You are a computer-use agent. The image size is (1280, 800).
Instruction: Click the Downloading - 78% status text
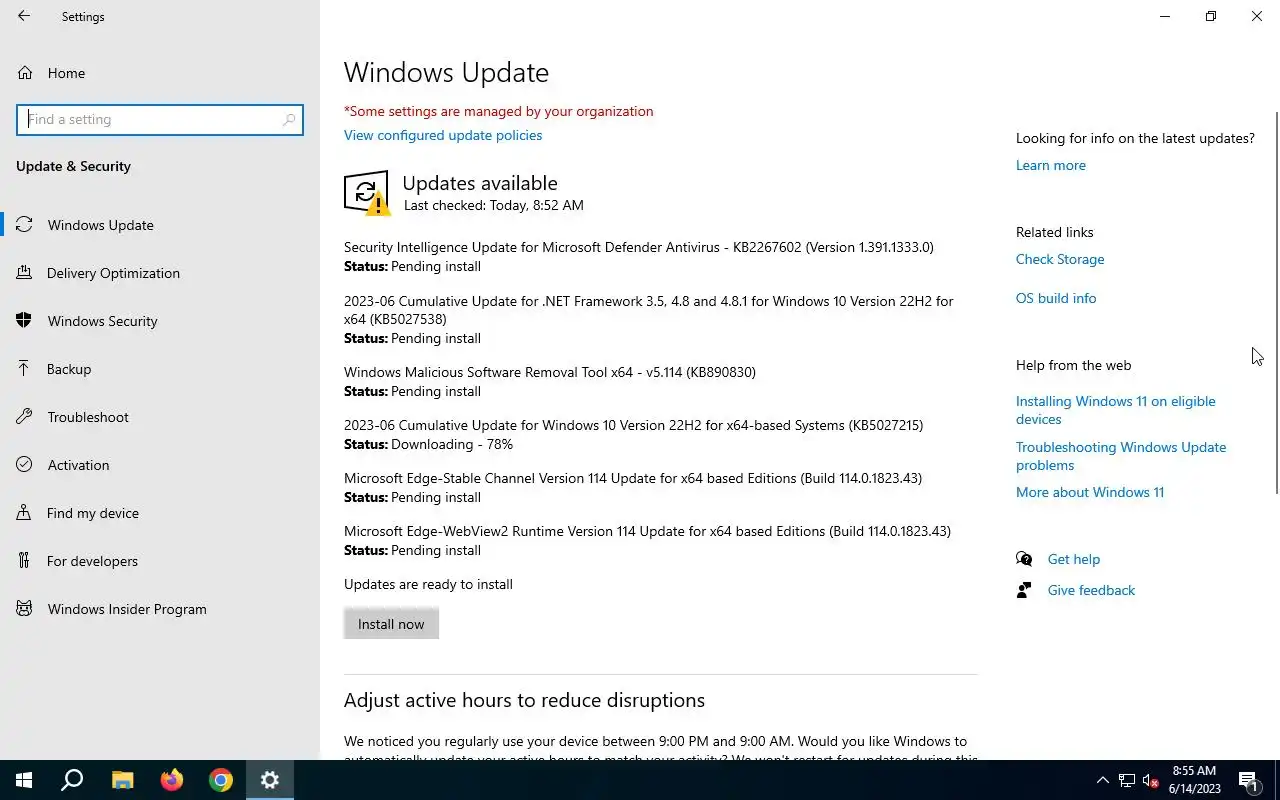click(x=452, y=444)
